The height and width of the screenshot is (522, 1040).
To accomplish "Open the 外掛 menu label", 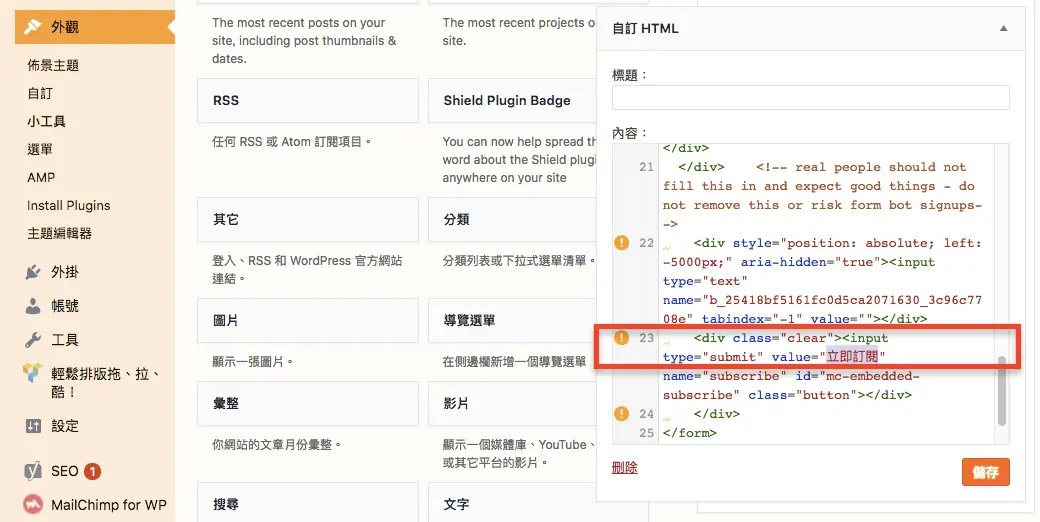I will pos(65,272).
